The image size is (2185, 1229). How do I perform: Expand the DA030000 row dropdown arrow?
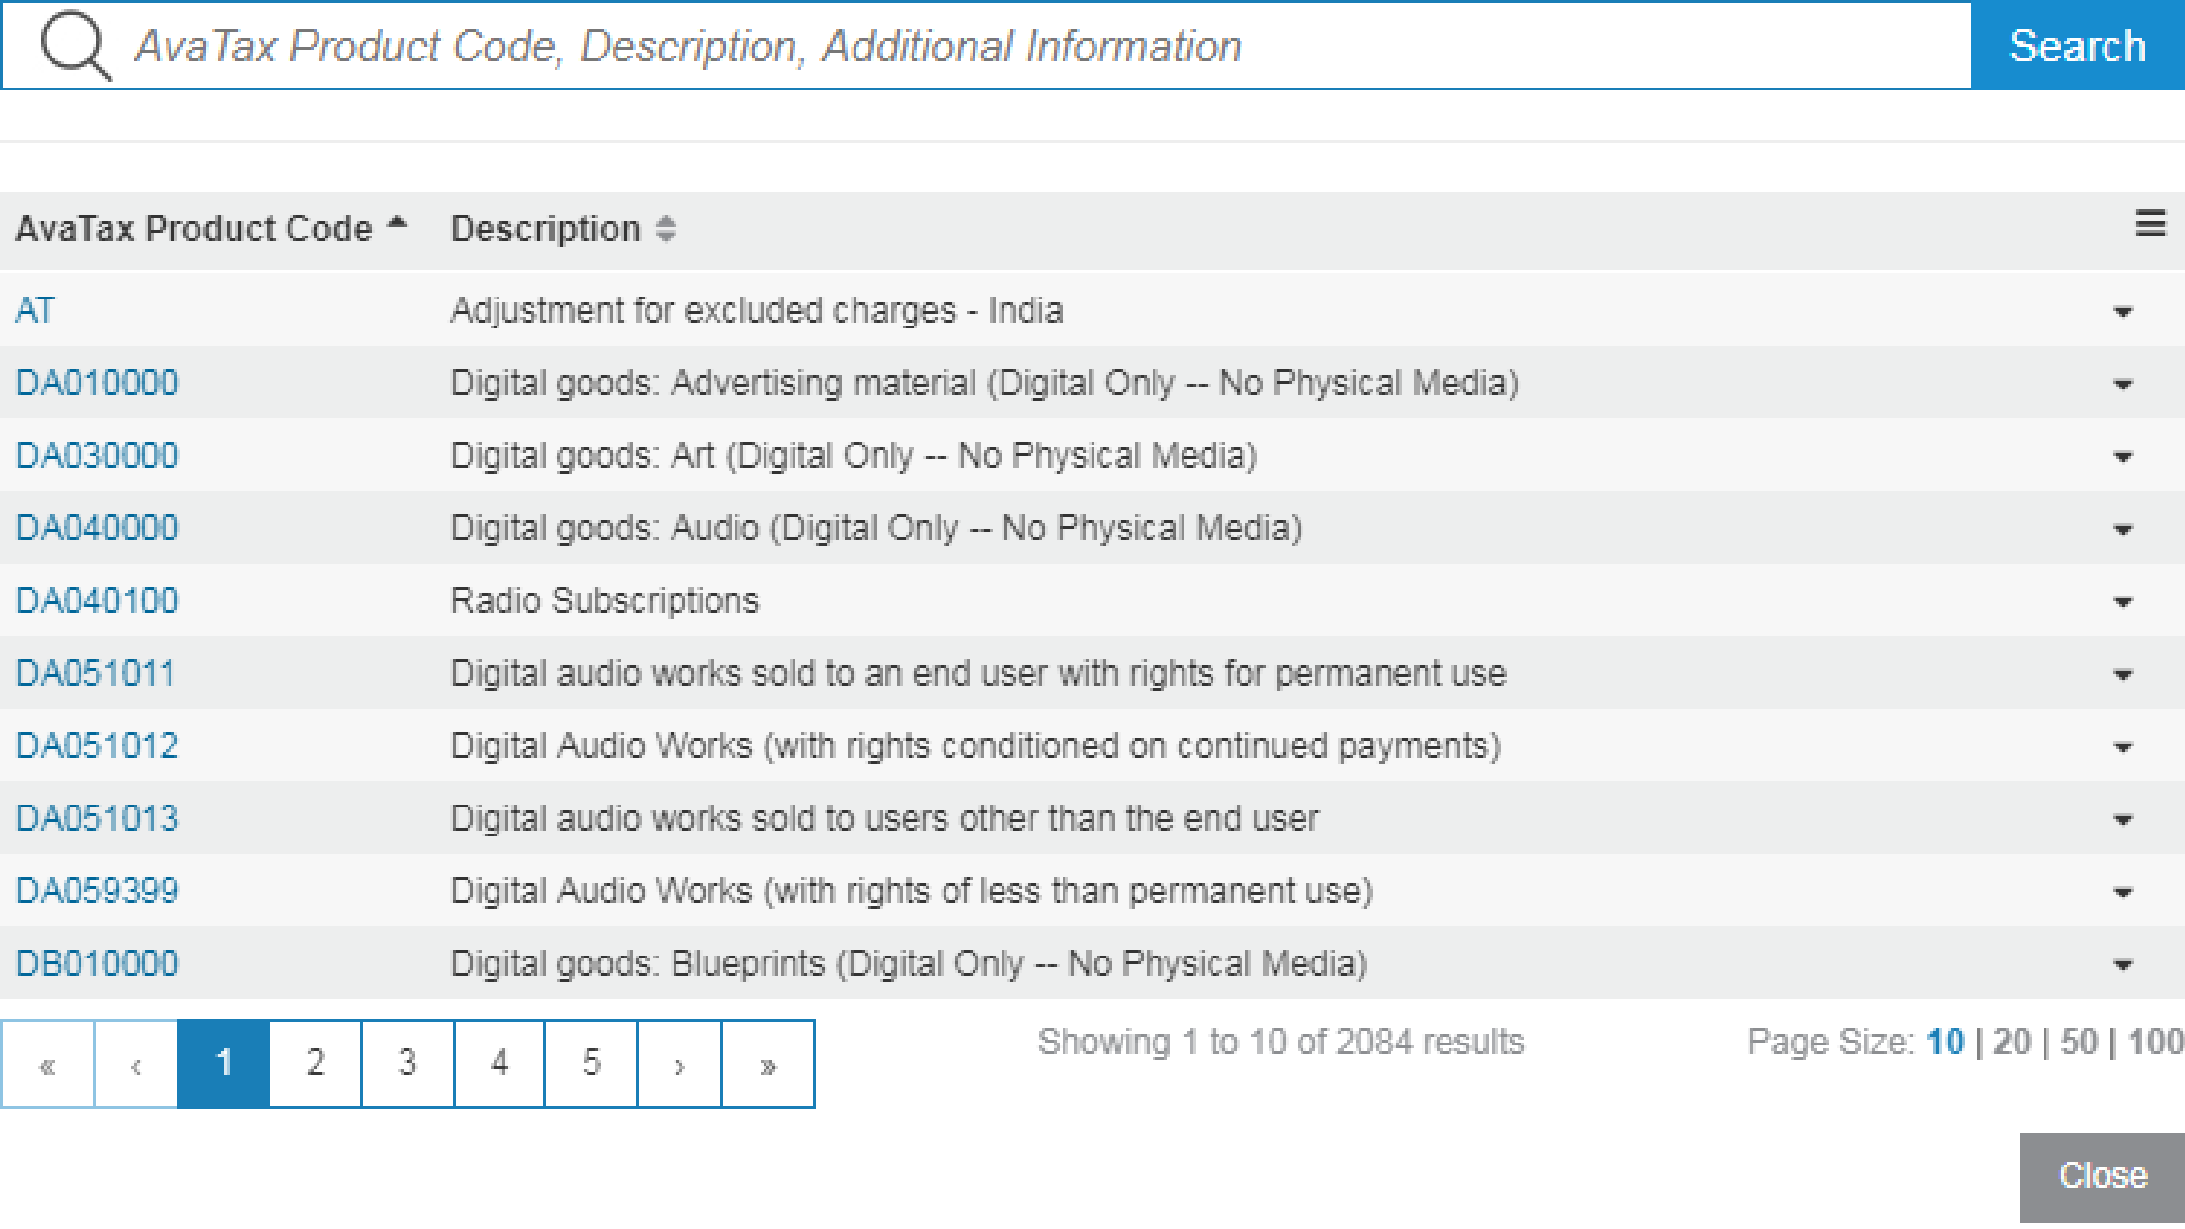click(x=2122, y=458)
